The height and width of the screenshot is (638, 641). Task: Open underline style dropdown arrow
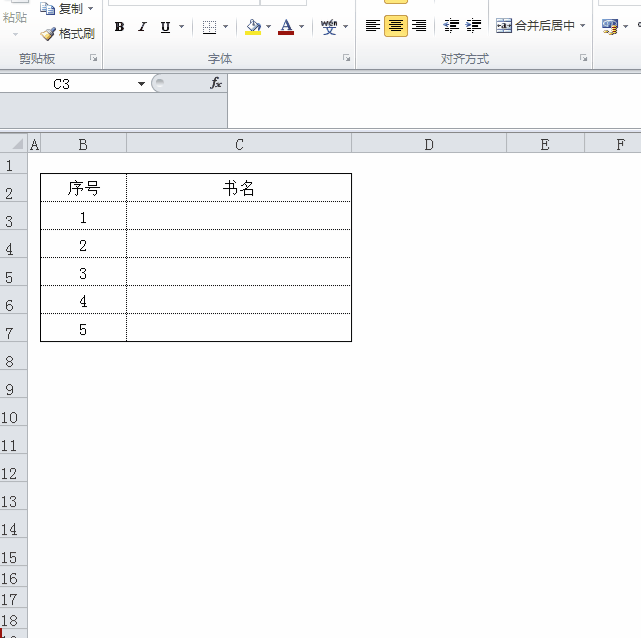pyautogui.click(x=182, y=27)
